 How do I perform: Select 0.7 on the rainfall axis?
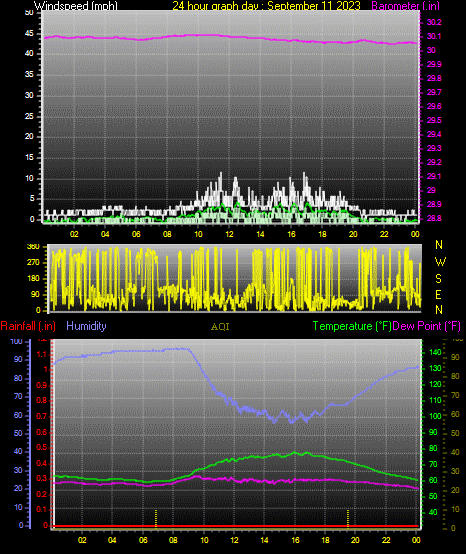click(42, 416)
